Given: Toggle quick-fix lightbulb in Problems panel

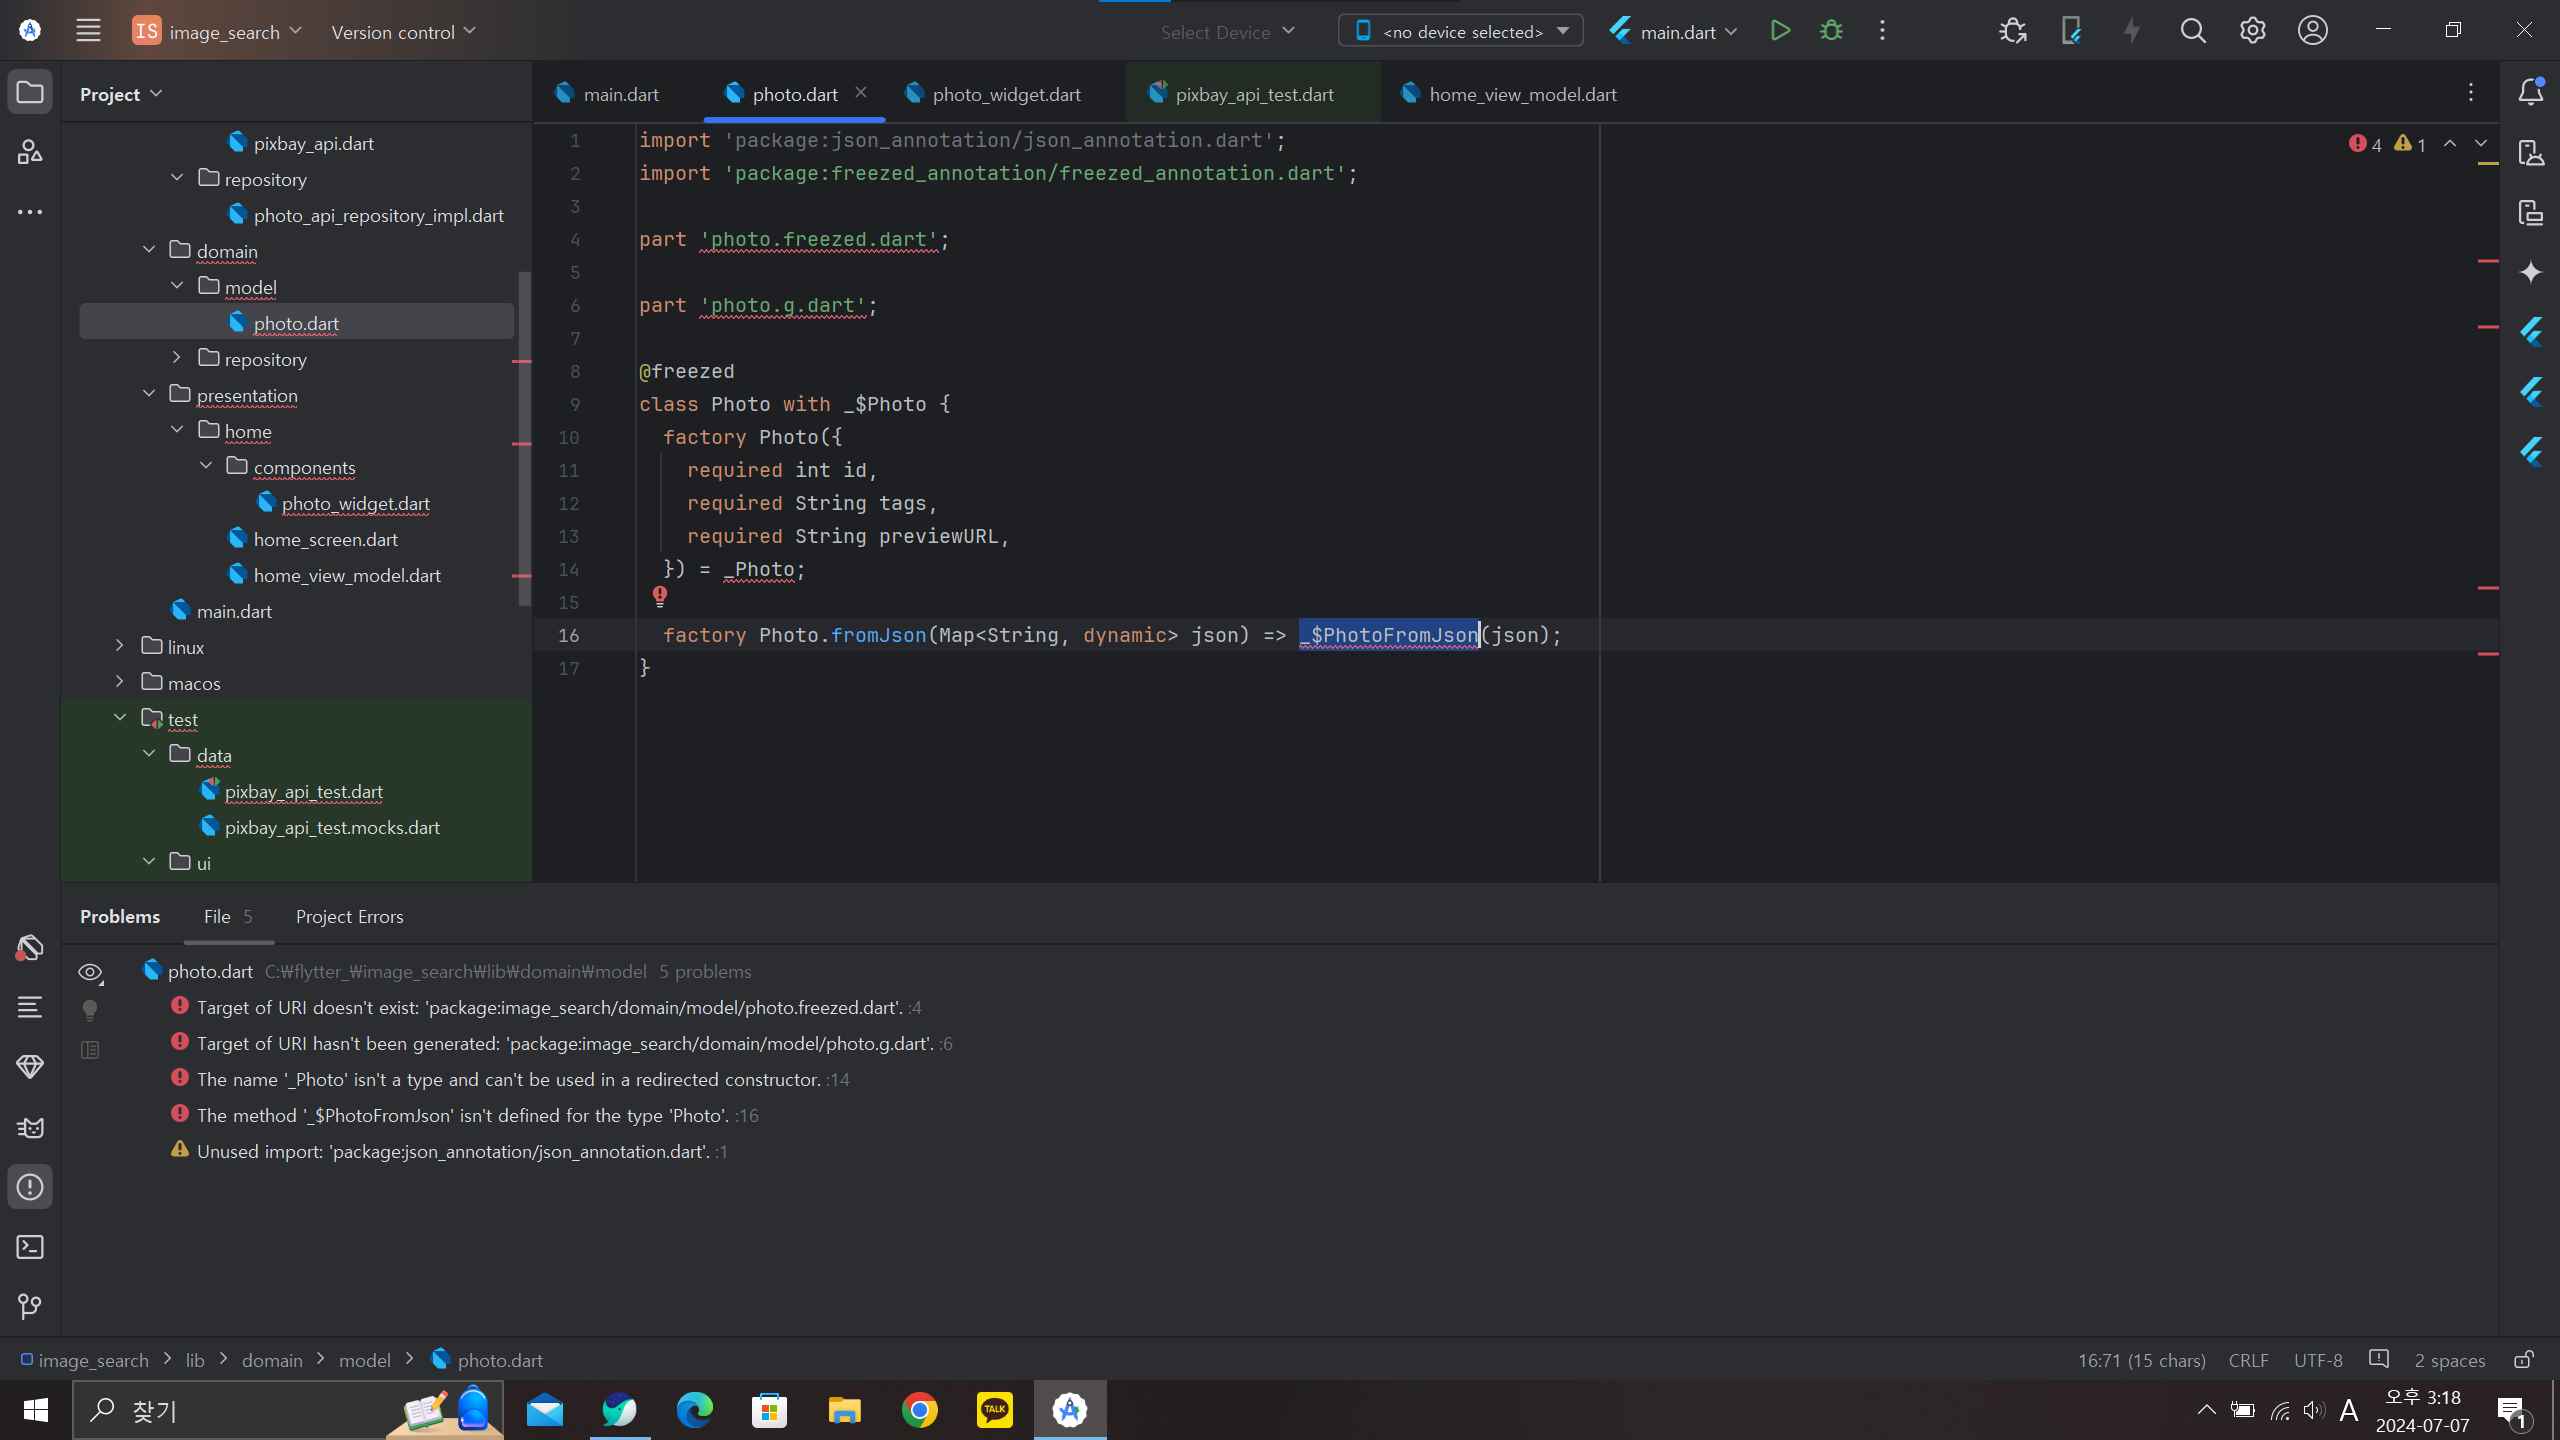Looking at the screenshot, I should click(x=90, y=1010).
